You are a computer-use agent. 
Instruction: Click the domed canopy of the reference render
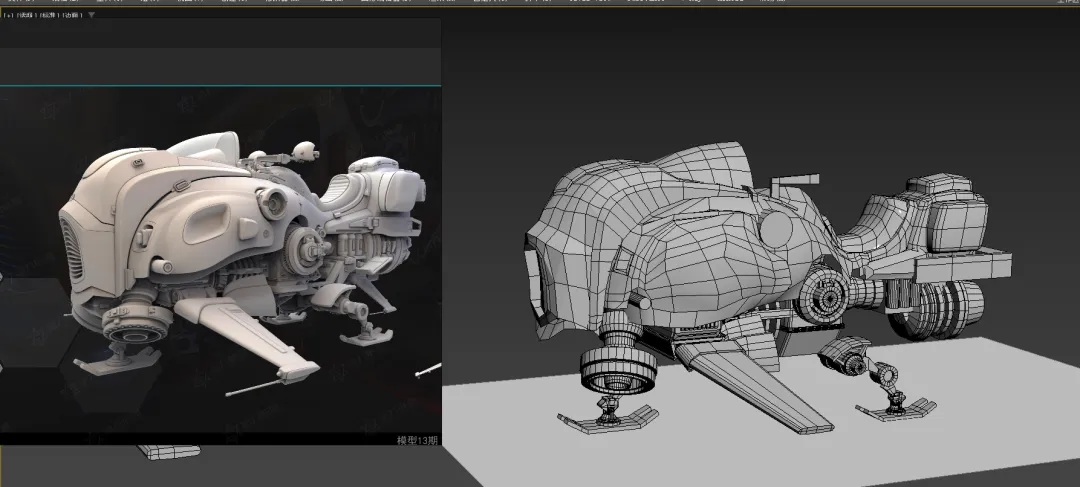tap(205, 147)
